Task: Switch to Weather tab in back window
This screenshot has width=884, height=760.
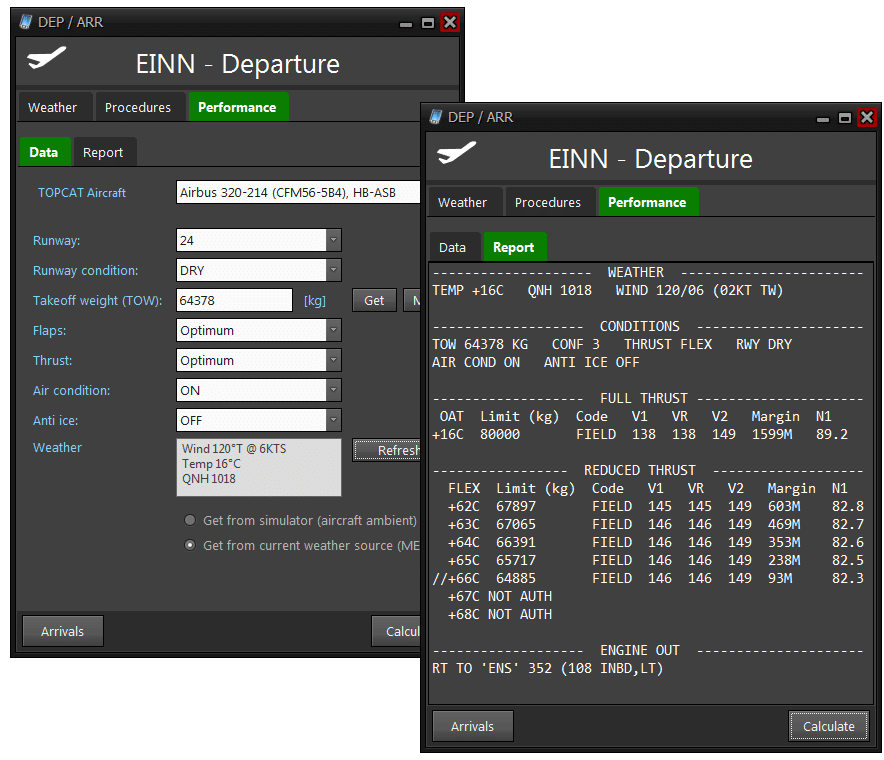Action: 53,107
